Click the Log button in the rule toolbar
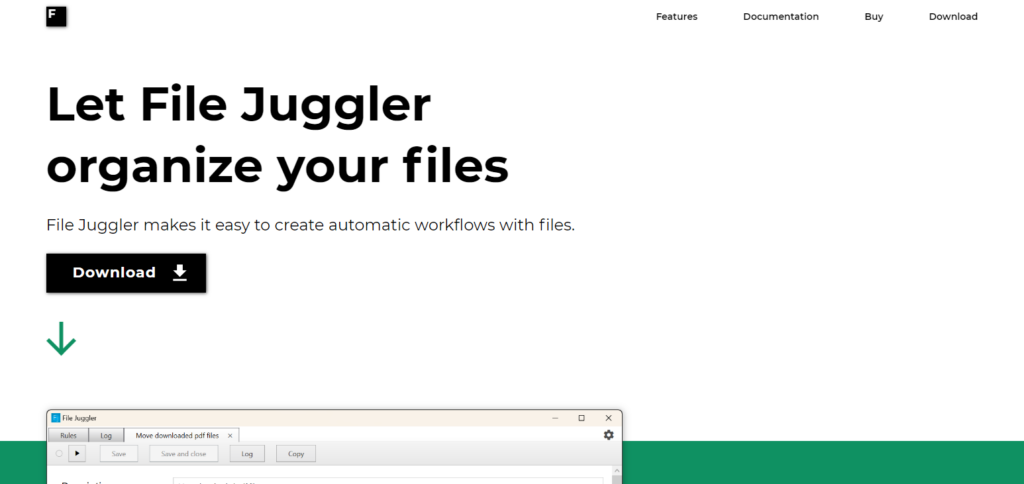 tap(246, 454)
